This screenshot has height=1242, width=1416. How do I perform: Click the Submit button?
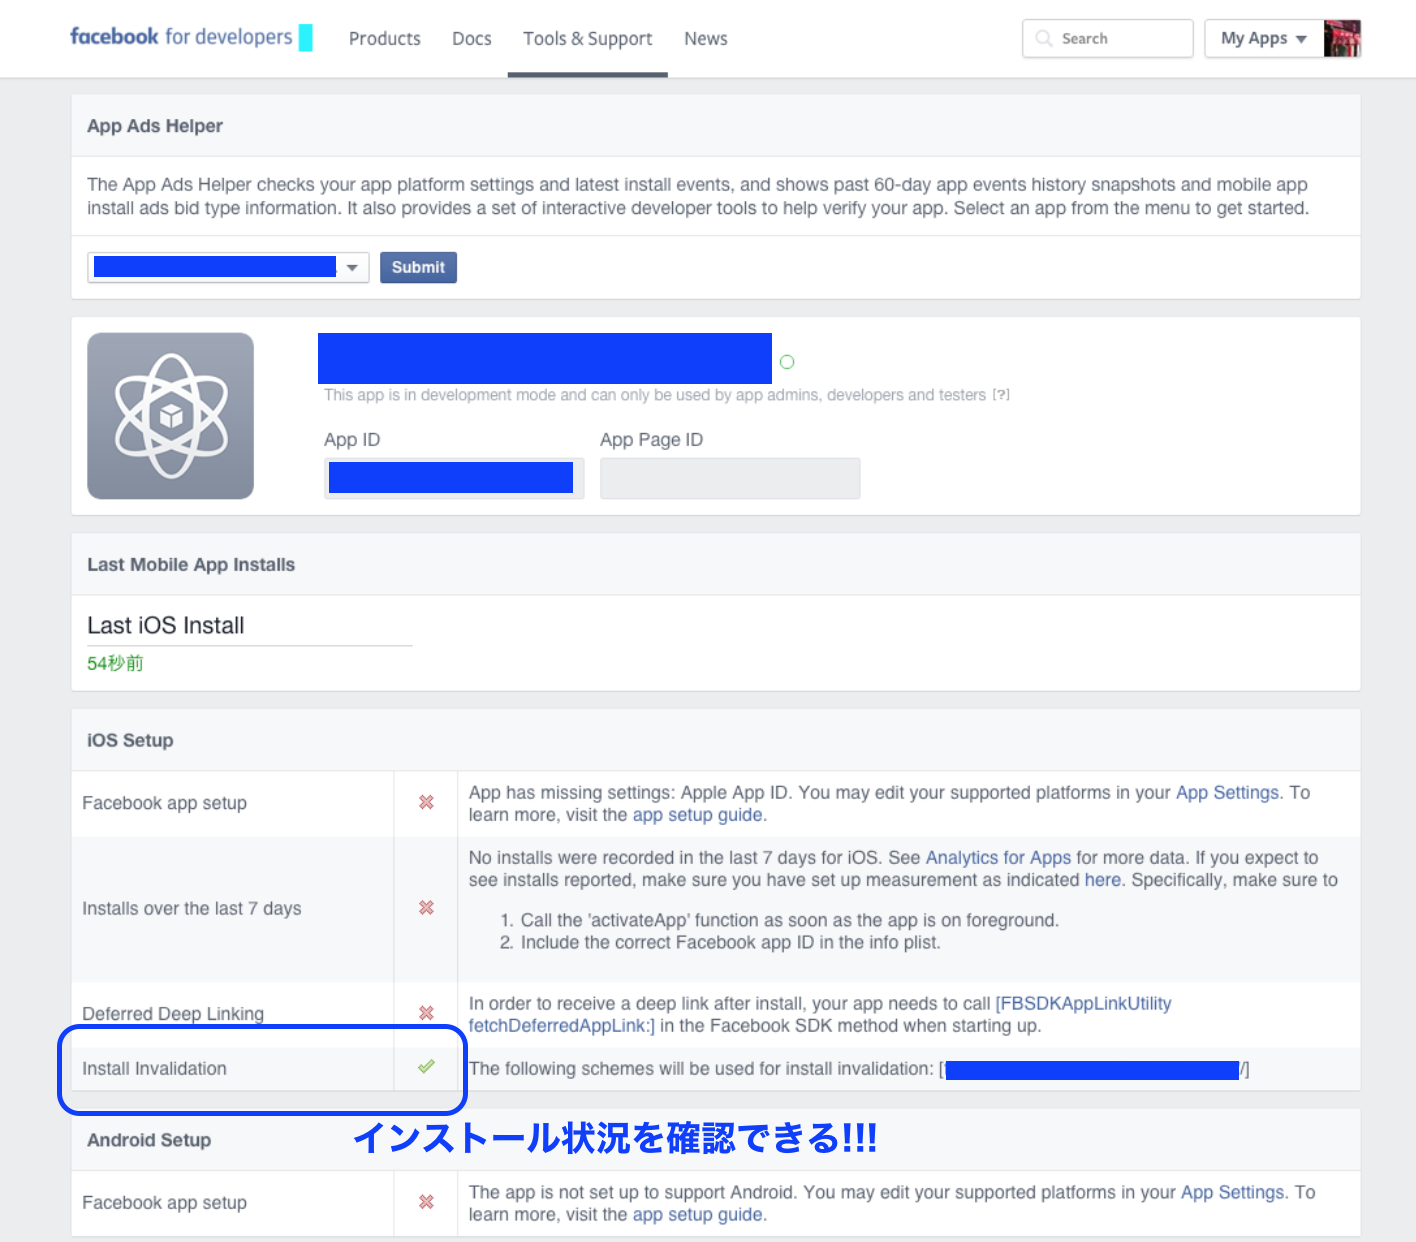point(418,267)
